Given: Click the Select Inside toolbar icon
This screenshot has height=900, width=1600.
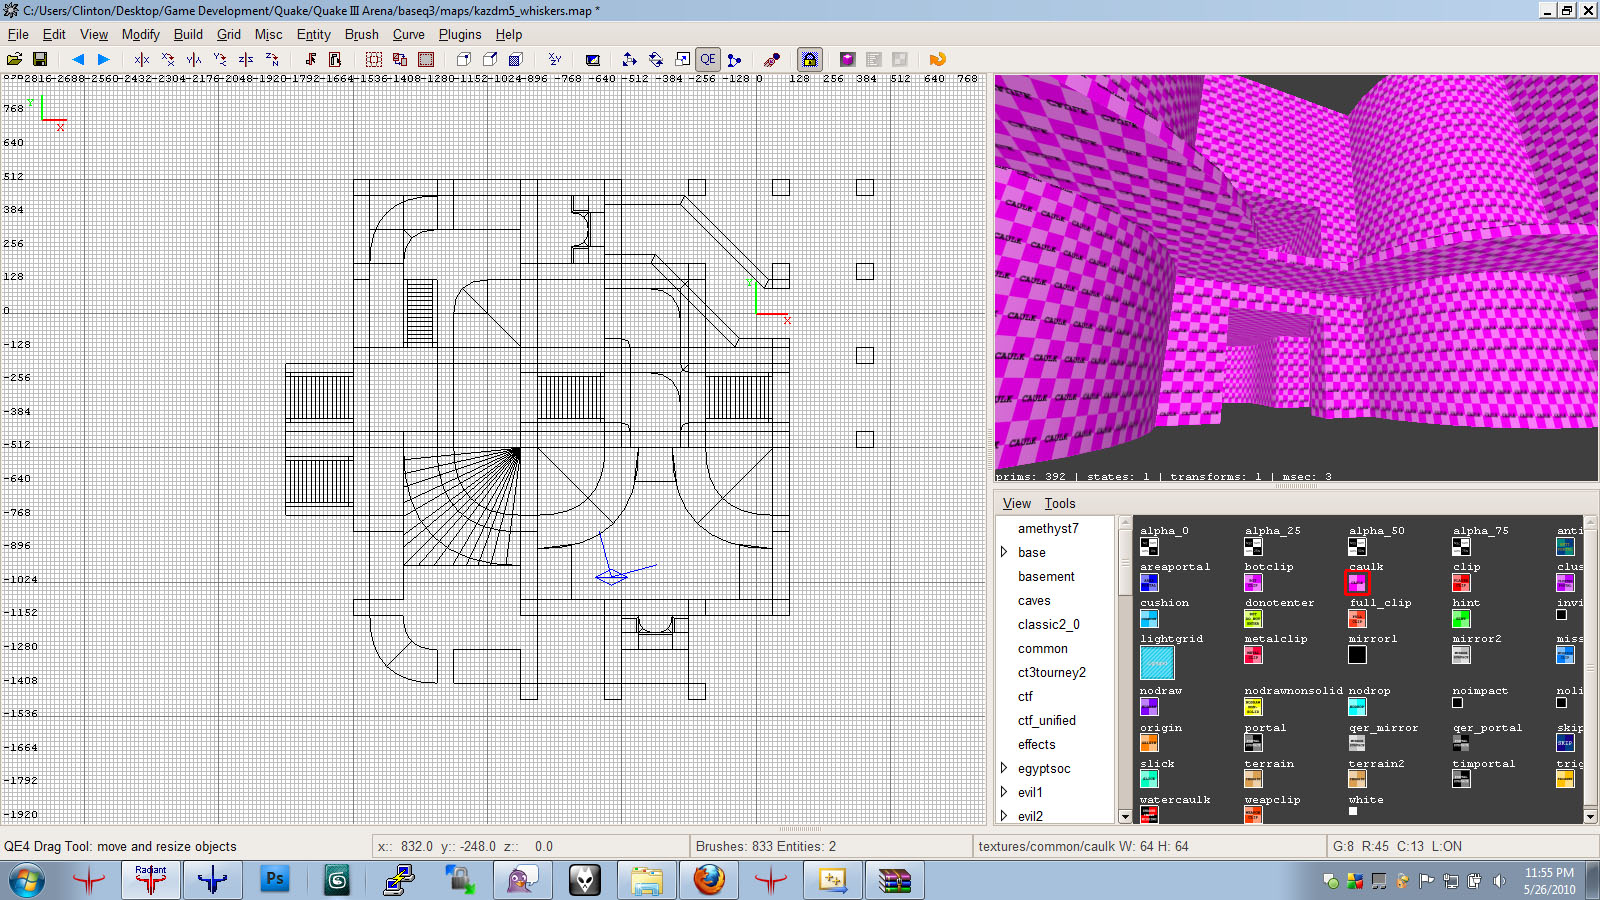Looking at the screenshot, I should [x=335, y=60].
